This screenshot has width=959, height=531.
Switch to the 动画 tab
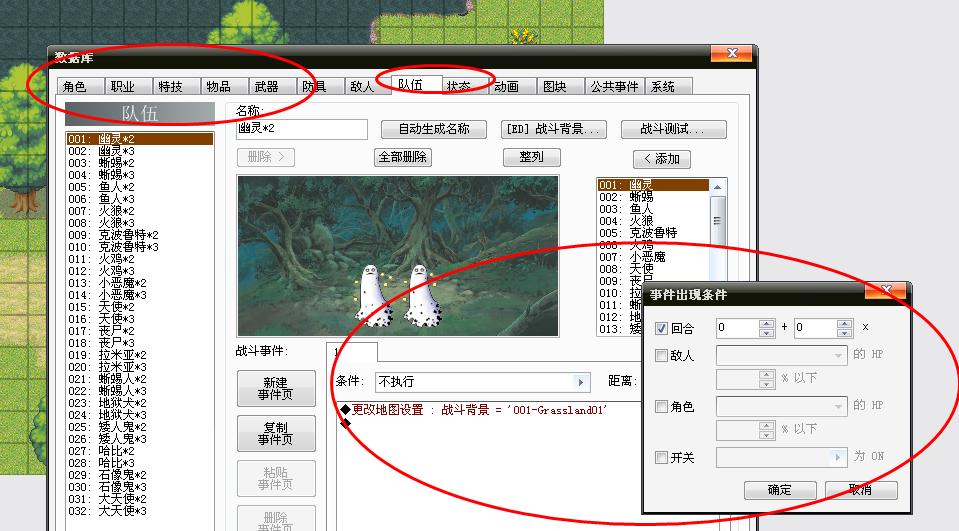(x=513, y=86)
